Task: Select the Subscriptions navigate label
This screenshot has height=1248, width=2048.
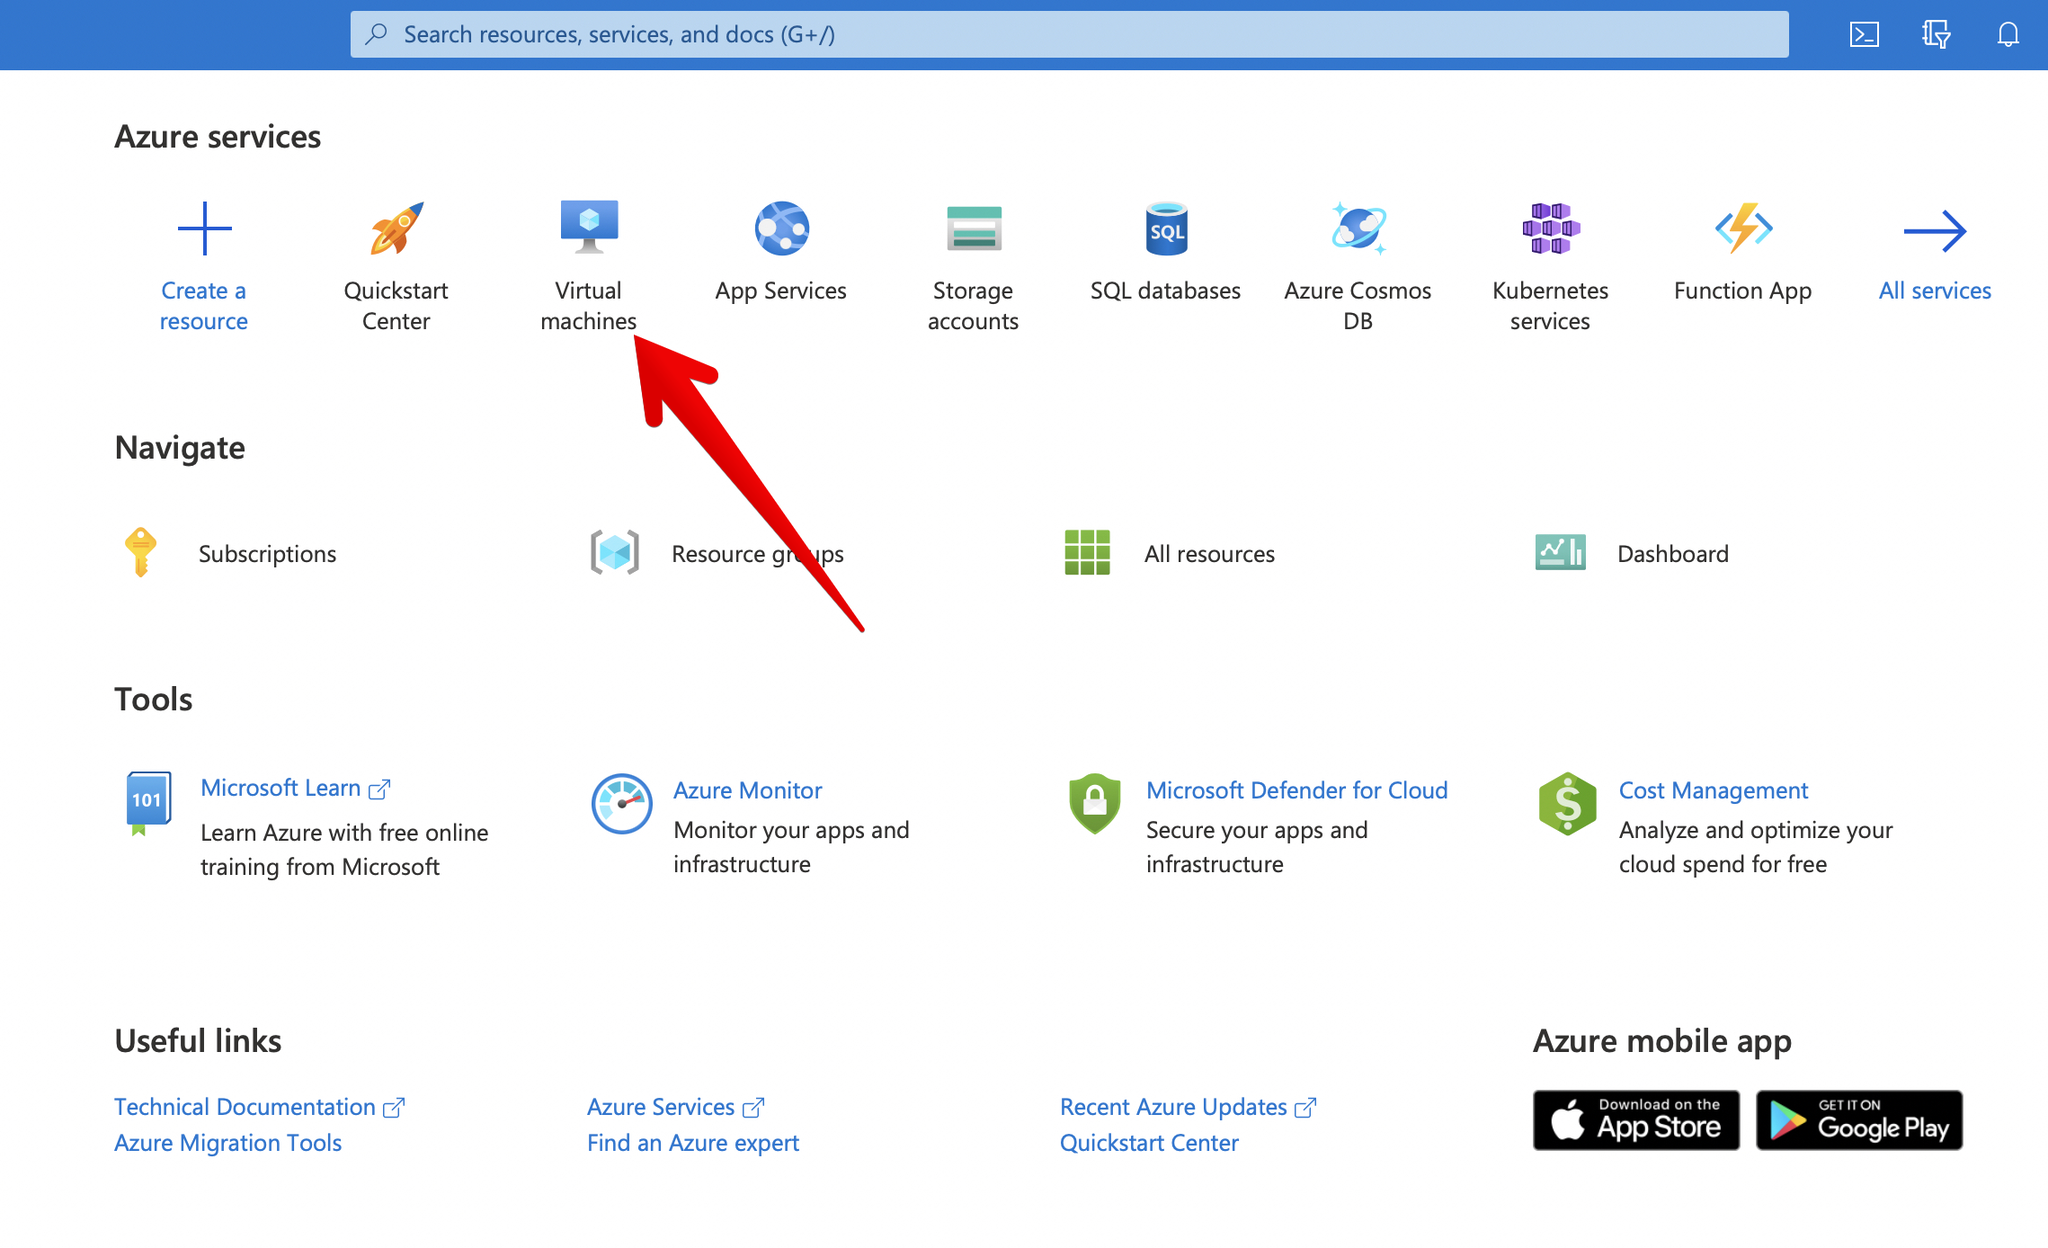Action: coord(267,554)
